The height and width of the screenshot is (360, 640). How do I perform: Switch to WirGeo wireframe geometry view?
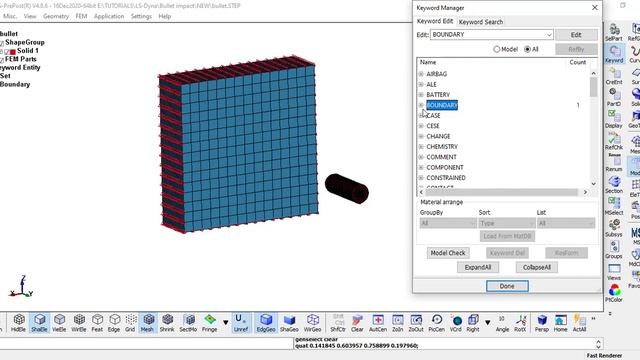coord(313,322)
